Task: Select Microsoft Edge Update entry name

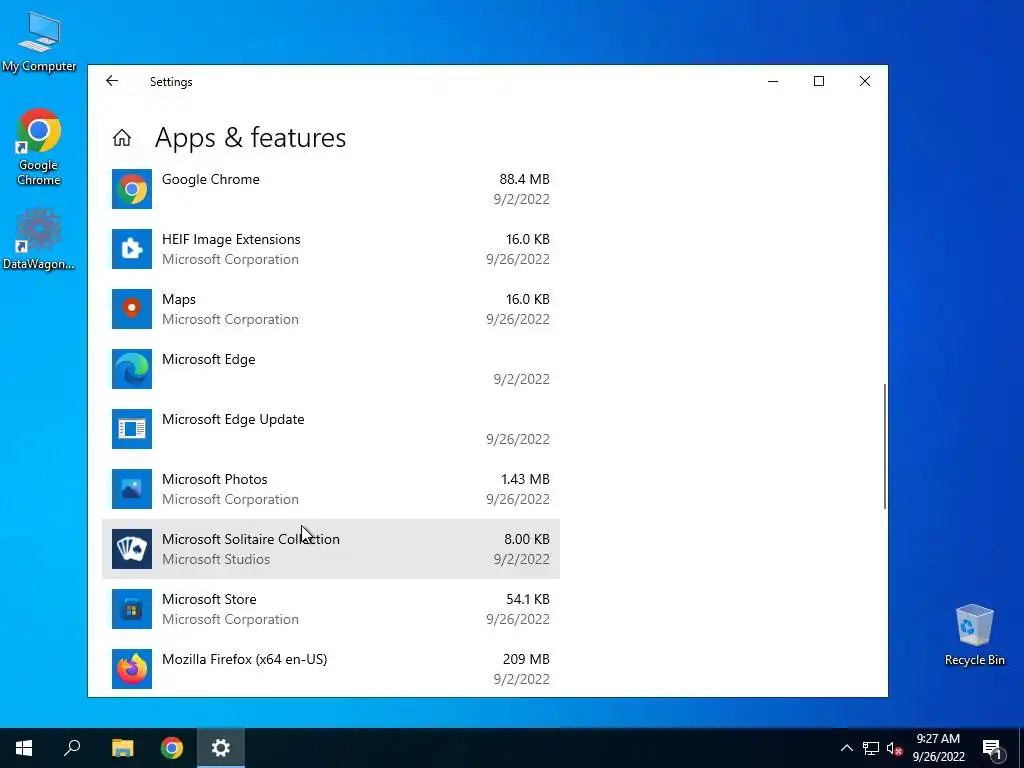Action: (x=233, y=419)
